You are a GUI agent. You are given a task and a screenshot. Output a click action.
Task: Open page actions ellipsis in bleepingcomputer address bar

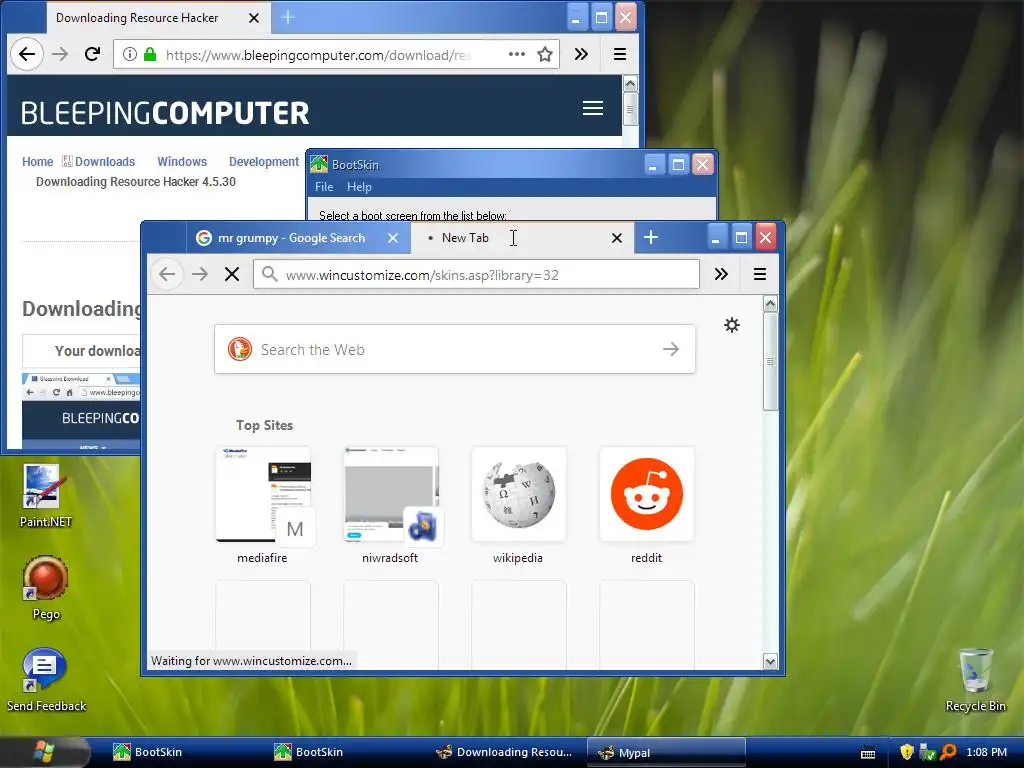(x=517, y=54)
